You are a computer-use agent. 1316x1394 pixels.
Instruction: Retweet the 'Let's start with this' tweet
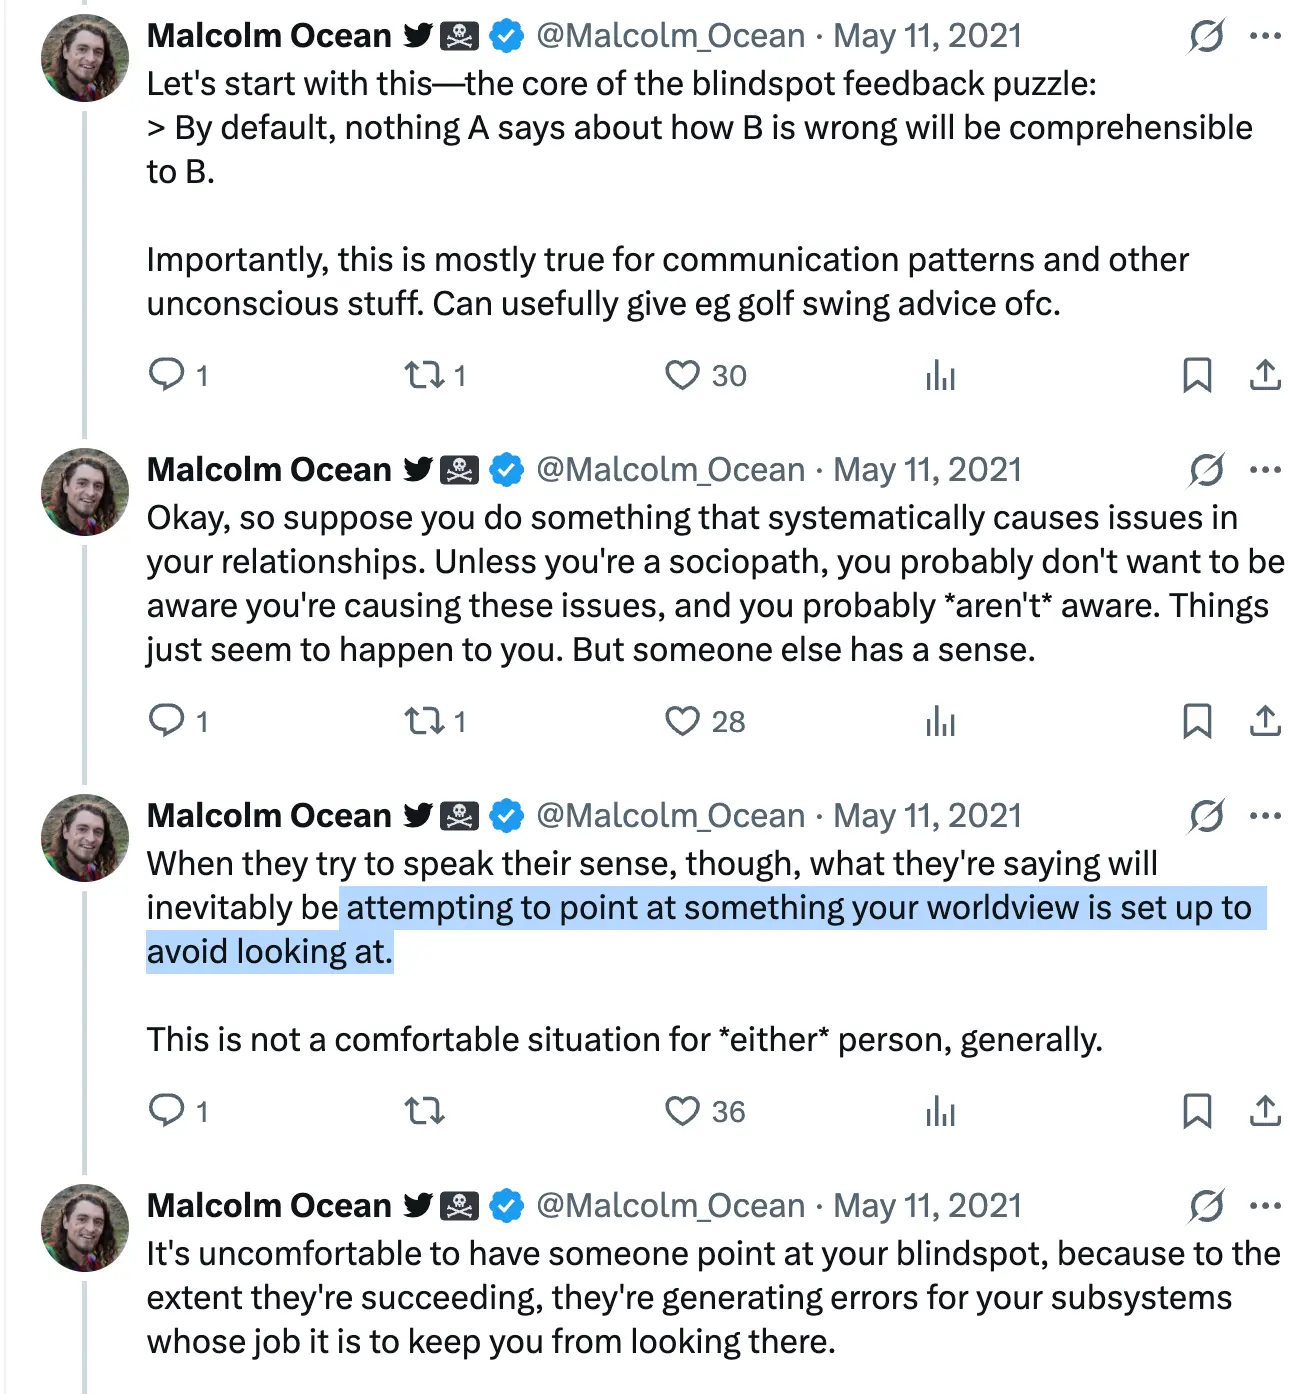(x=424, y=375)
